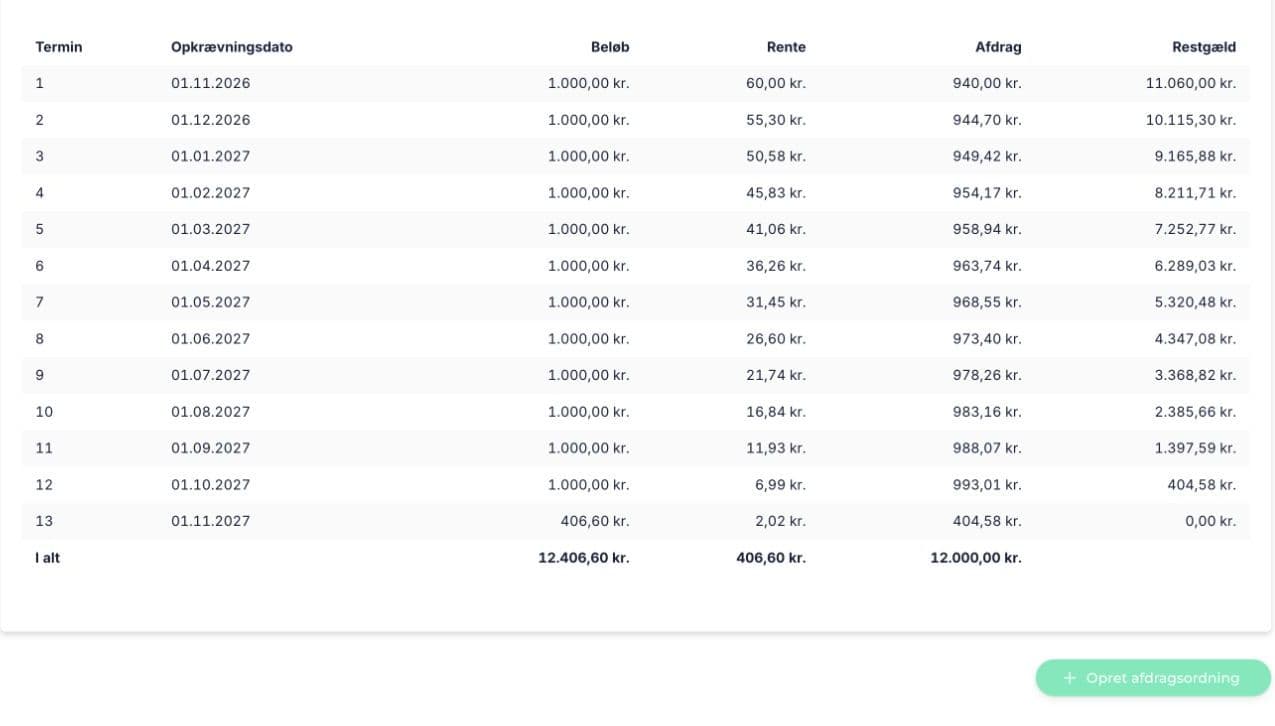Select remaining debt 5.320,48 kr.
The width and height of the screenshot is (1275, 726).
pos(1196,302)
